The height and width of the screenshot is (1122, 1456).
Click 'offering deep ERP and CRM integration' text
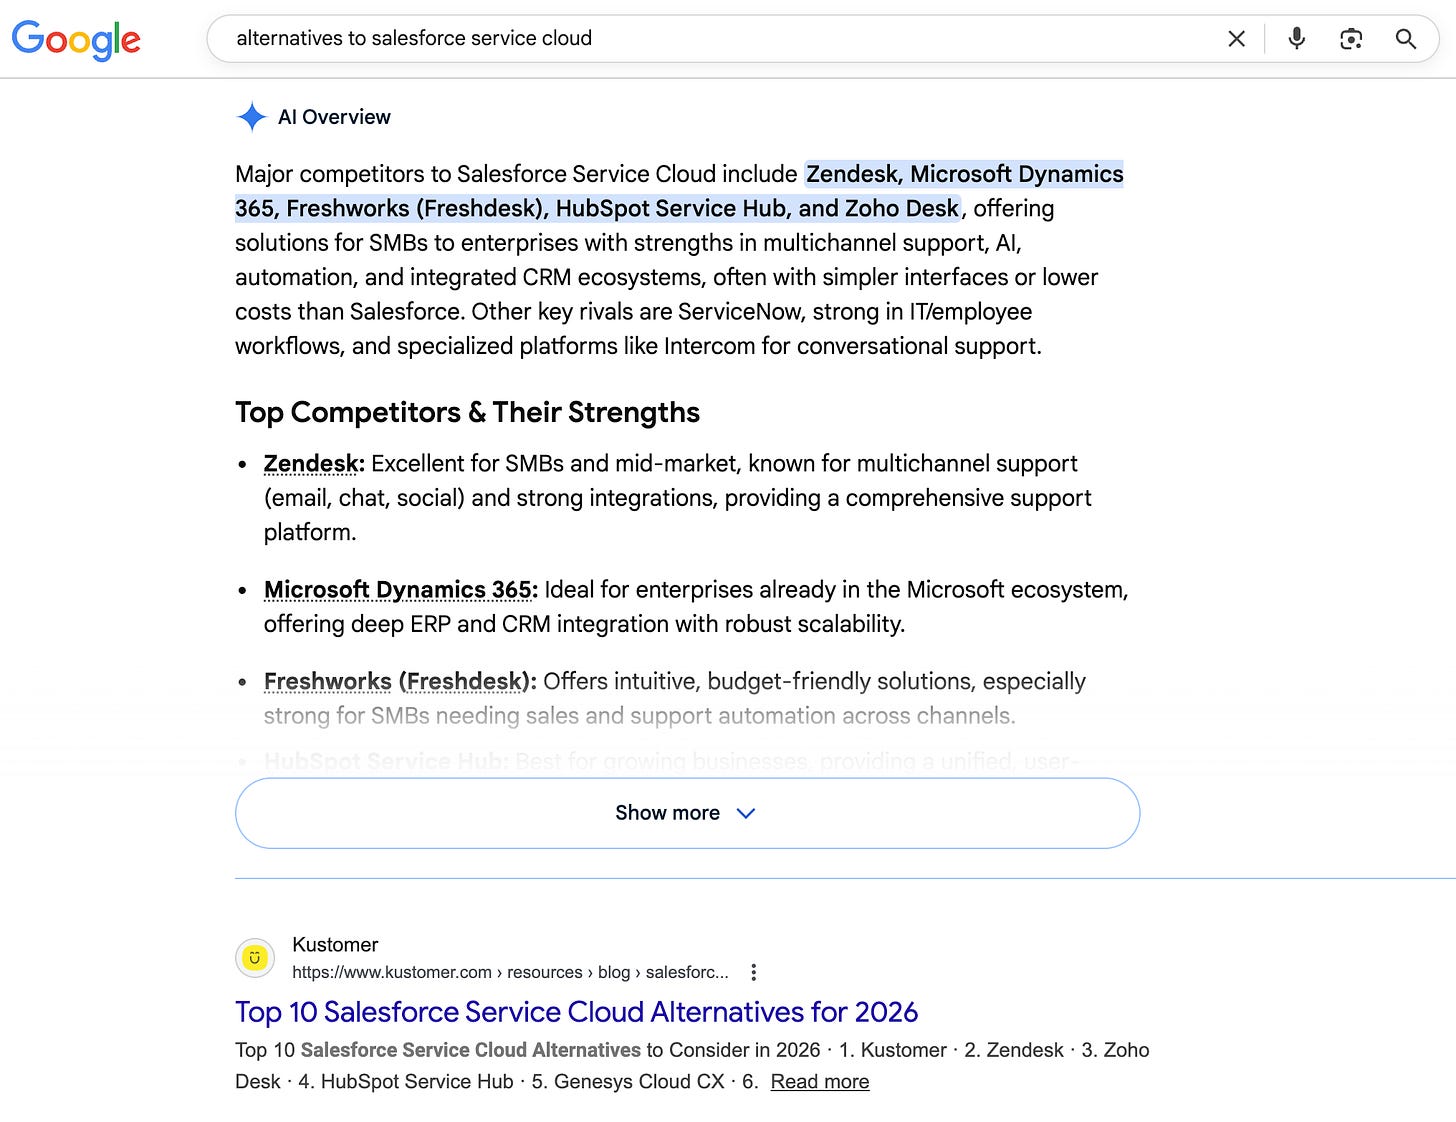click(584, 624)
